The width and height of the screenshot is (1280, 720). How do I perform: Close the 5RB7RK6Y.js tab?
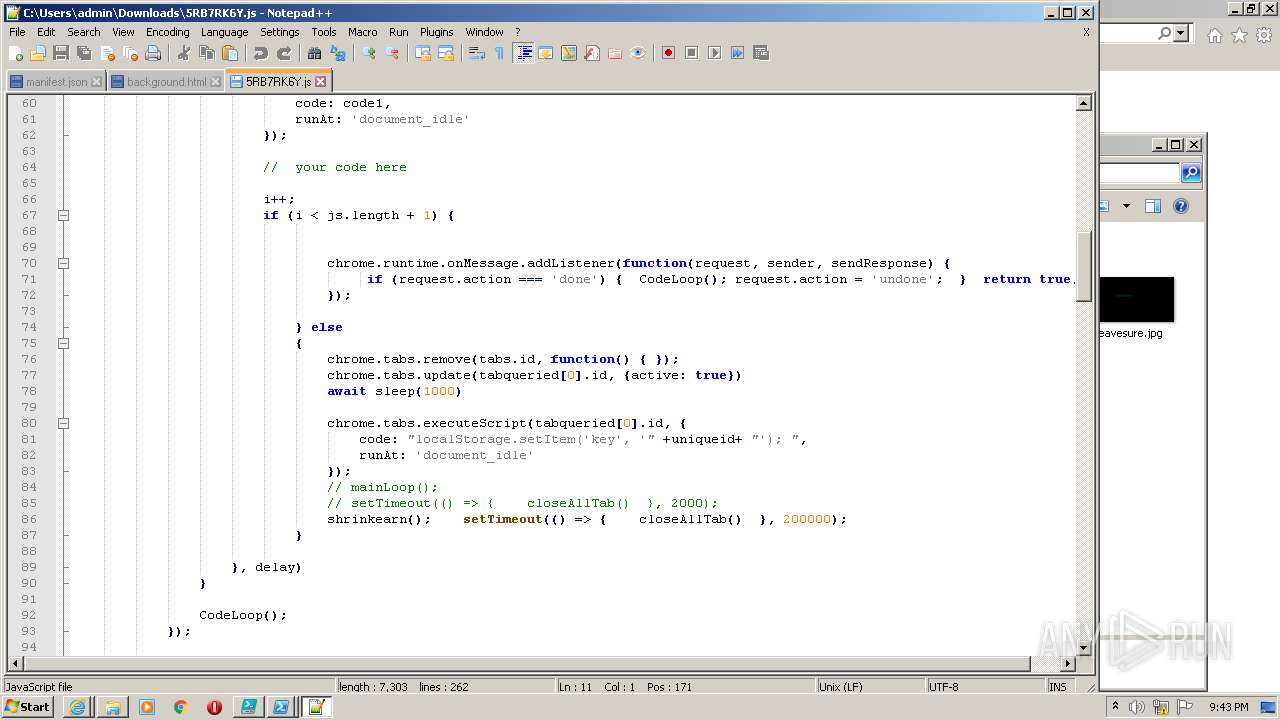320,82
